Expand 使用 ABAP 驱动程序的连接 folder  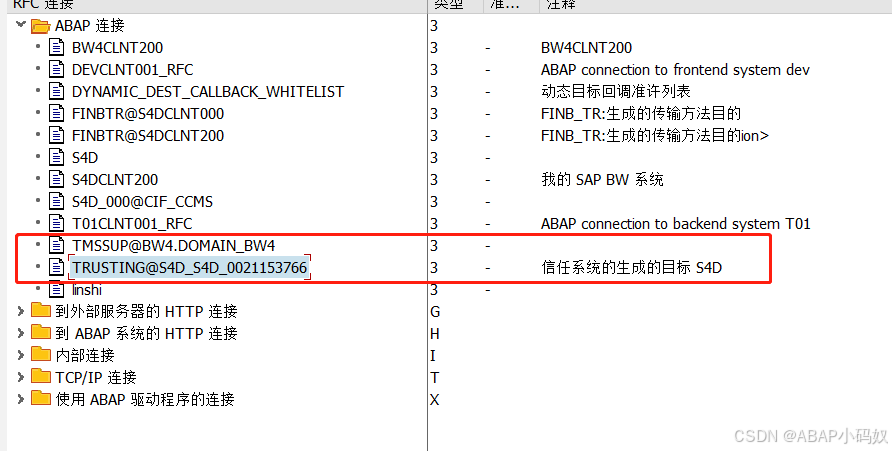tap(20, 399)
